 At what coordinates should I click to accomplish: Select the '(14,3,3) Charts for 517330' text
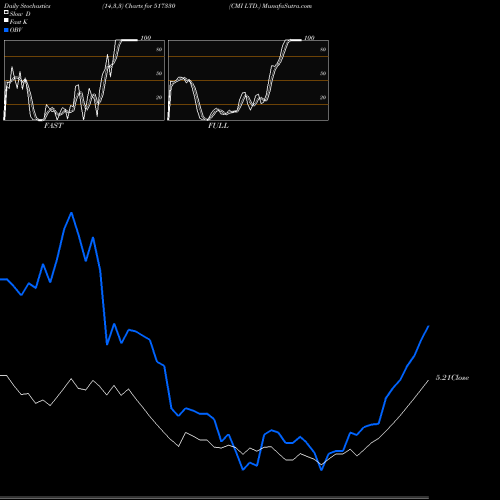click(x=139, y=6)
